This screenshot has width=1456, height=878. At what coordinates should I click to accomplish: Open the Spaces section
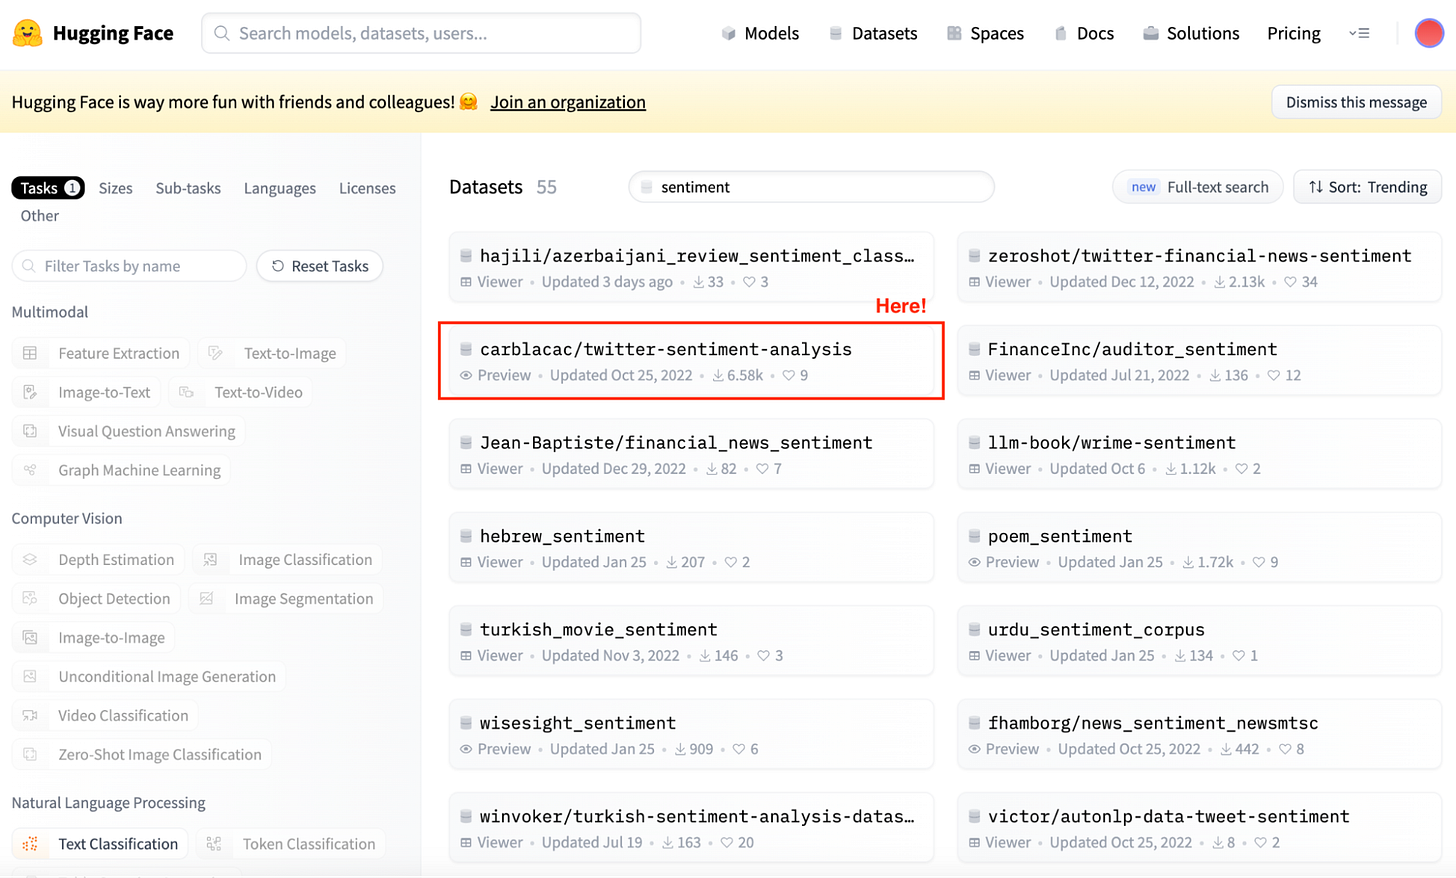[985, 32]
